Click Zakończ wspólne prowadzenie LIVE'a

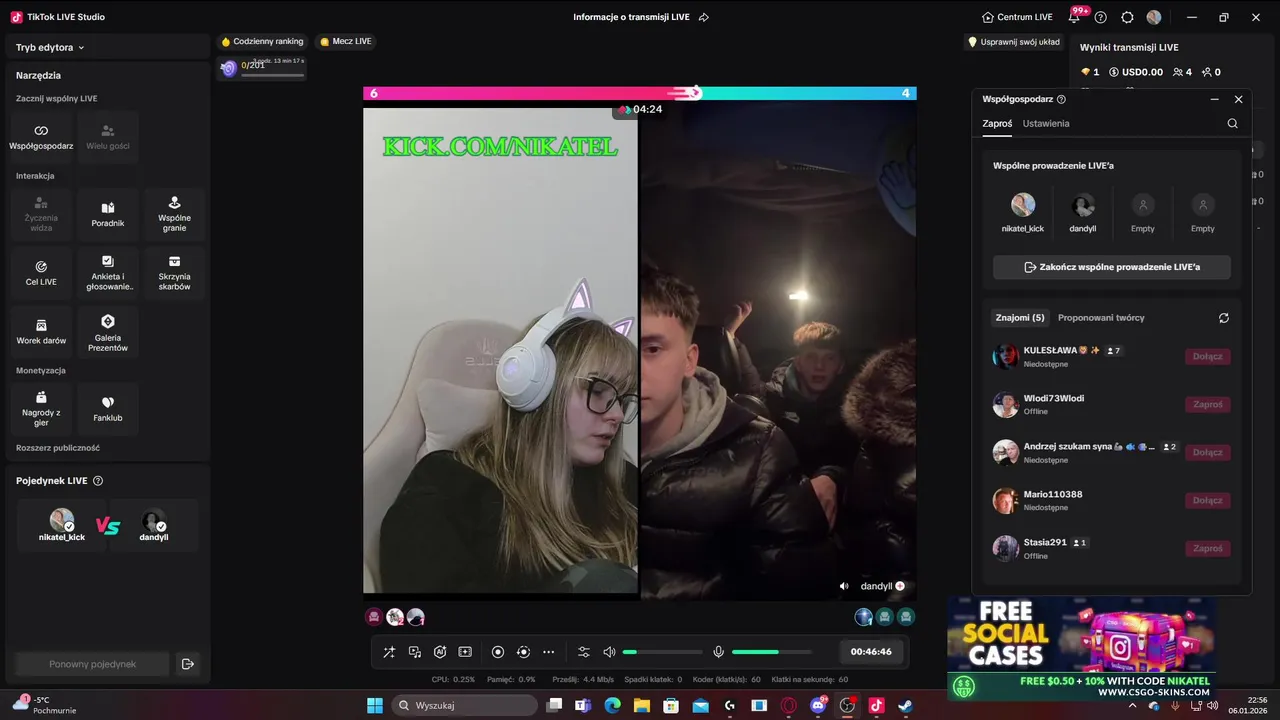pos(1112,267)
